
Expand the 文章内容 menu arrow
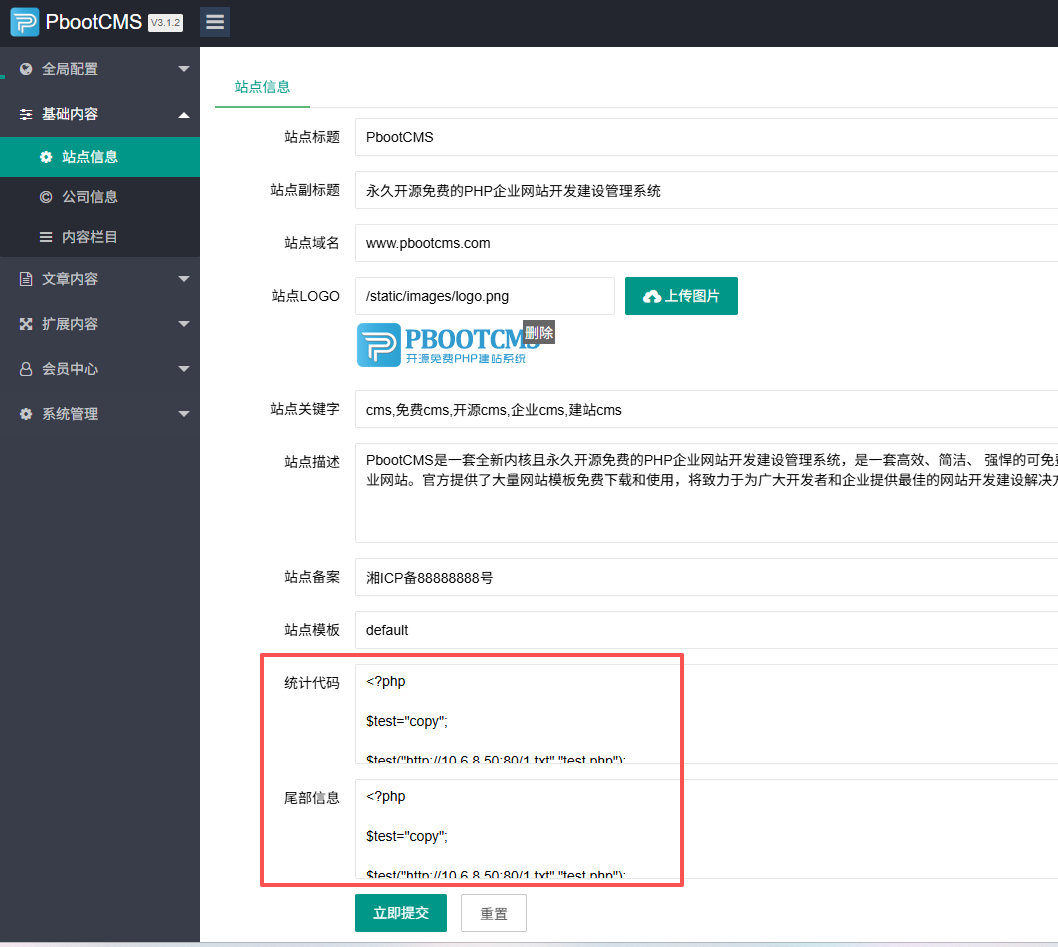point(184,279)
